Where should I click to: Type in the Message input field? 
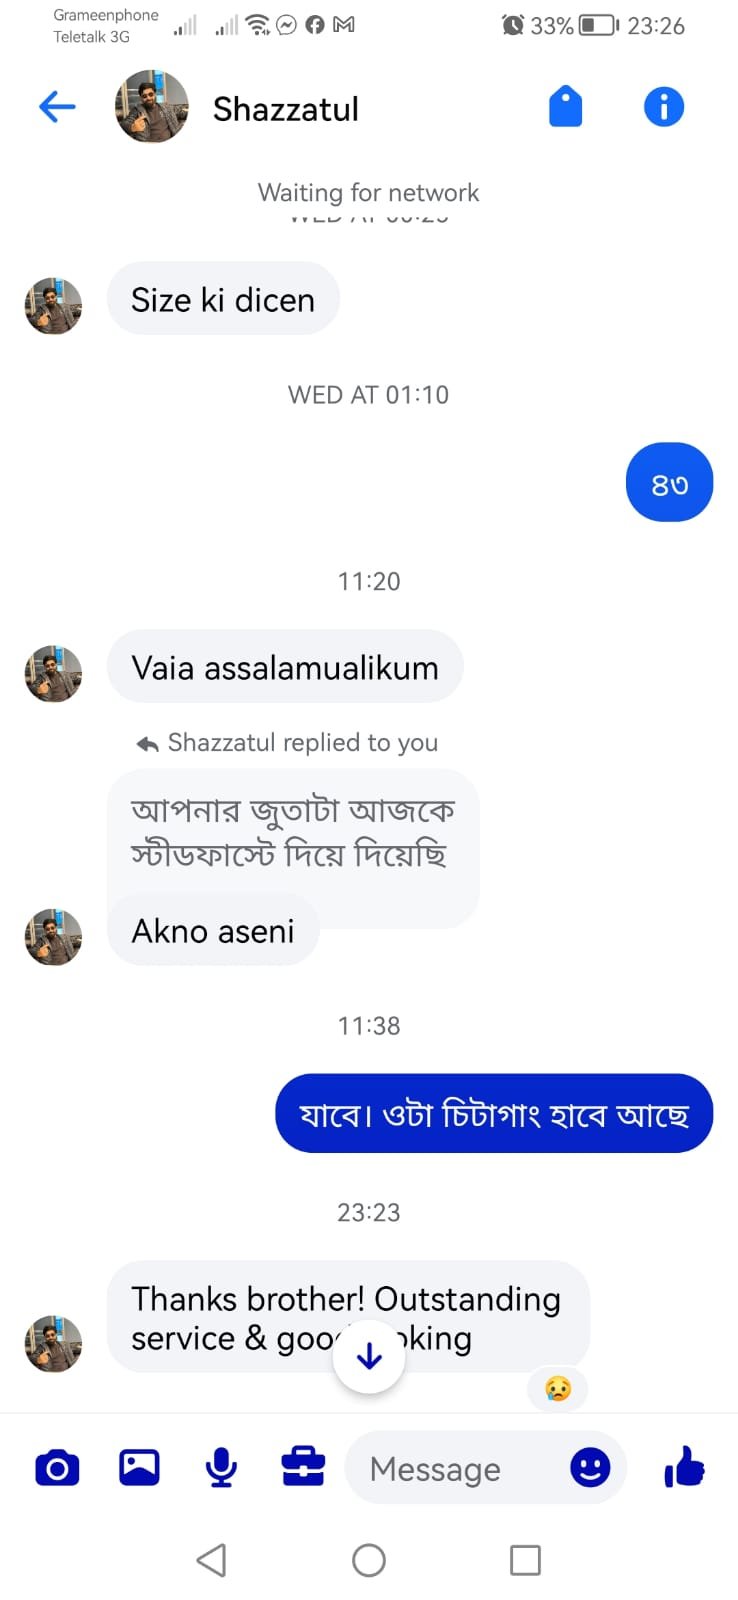click(x=450, y=1468)
